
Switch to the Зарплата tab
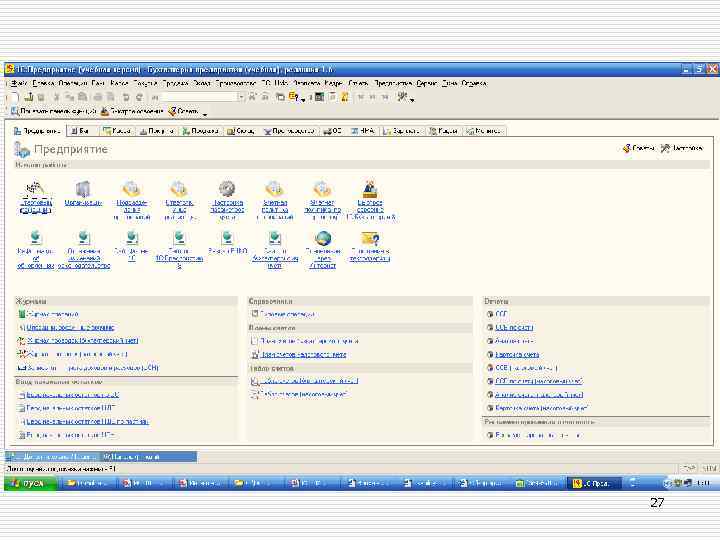(401, 131)
